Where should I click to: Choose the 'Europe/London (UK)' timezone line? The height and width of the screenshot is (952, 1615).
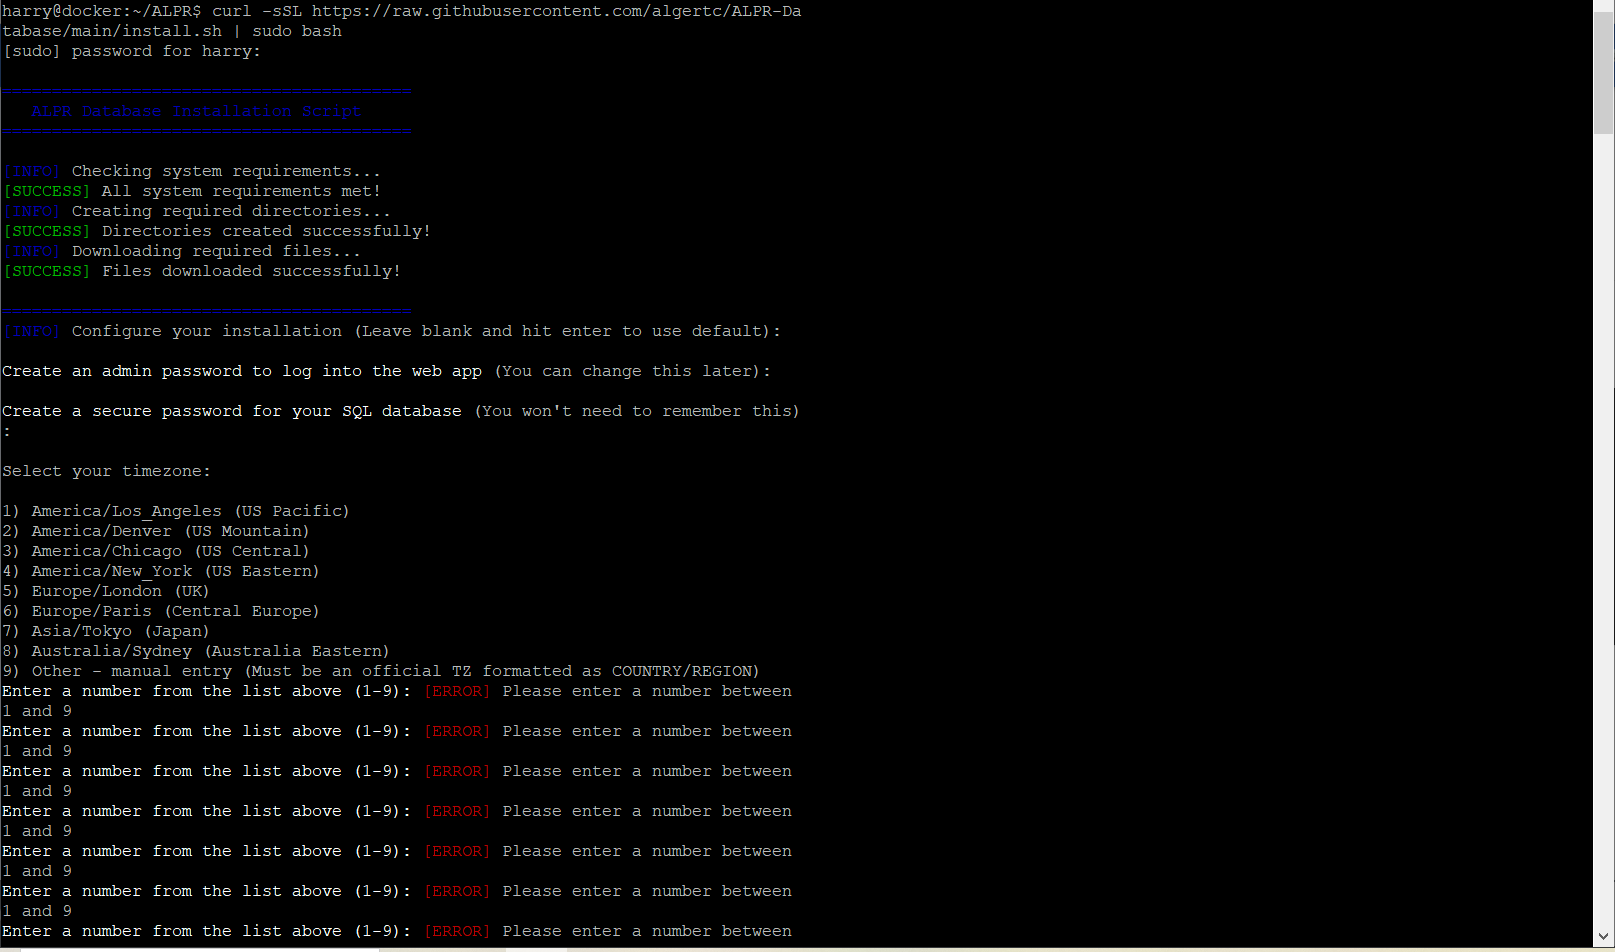coord(120,591)
